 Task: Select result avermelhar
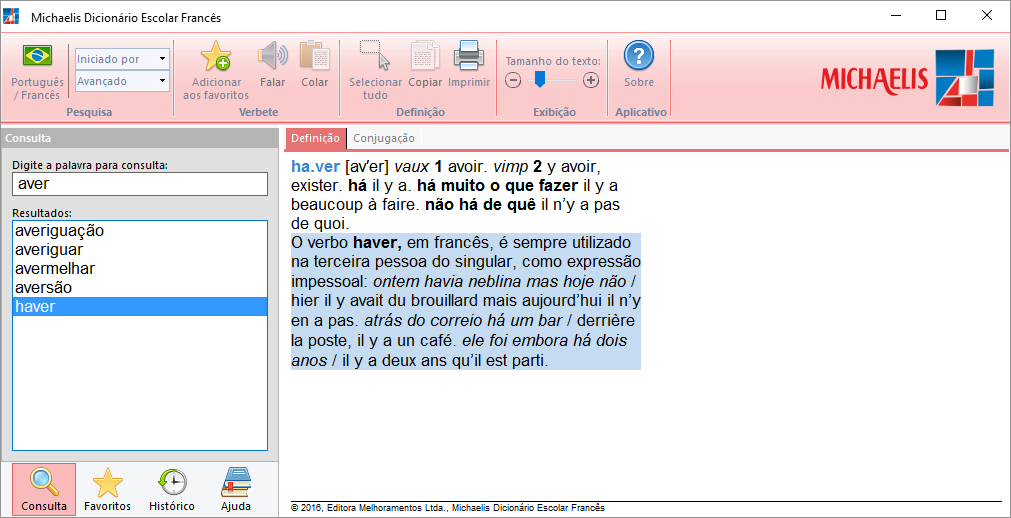(140, 268)
